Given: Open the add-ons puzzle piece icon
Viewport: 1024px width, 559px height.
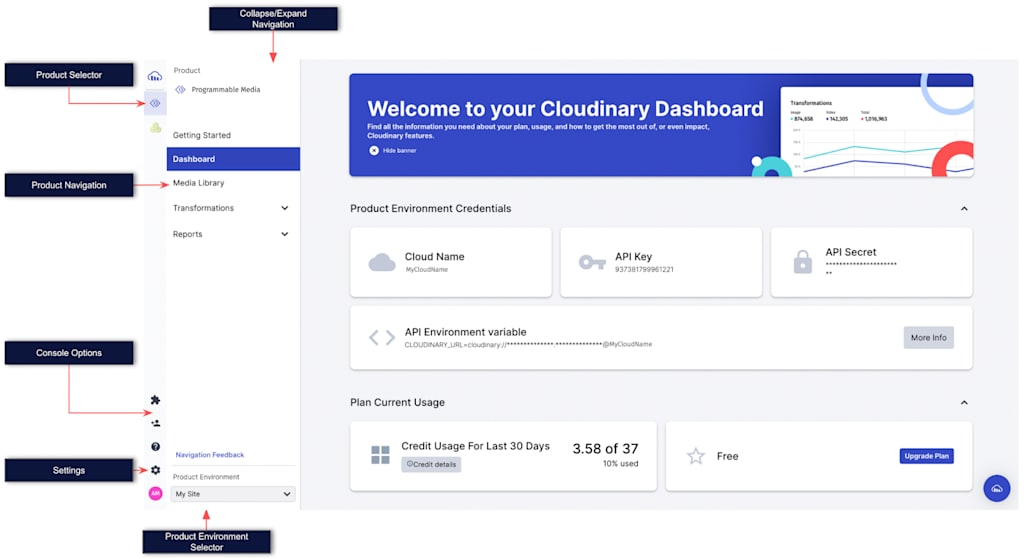Looking at the screenshot, I should coord(155,400).
